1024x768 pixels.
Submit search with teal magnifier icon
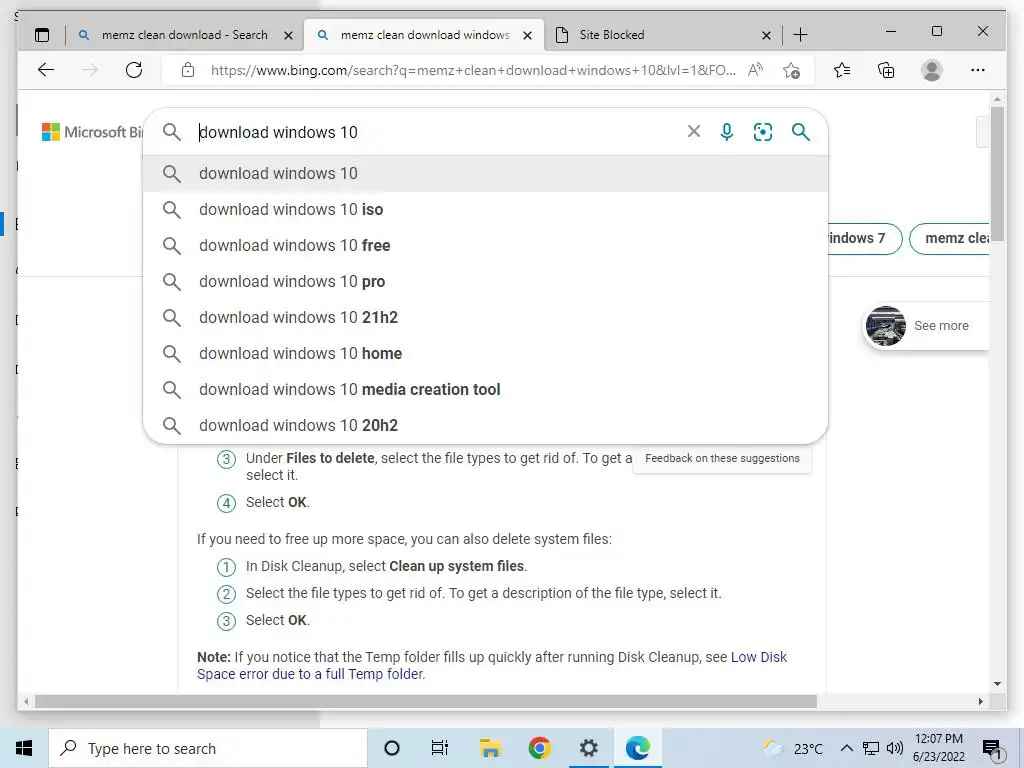point(801,132)
